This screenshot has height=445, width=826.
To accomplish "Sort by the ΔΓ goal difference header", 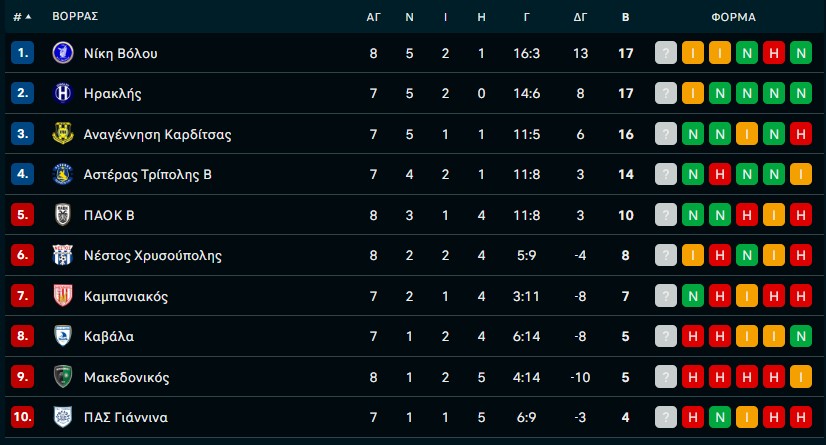I will pos(580,17).
